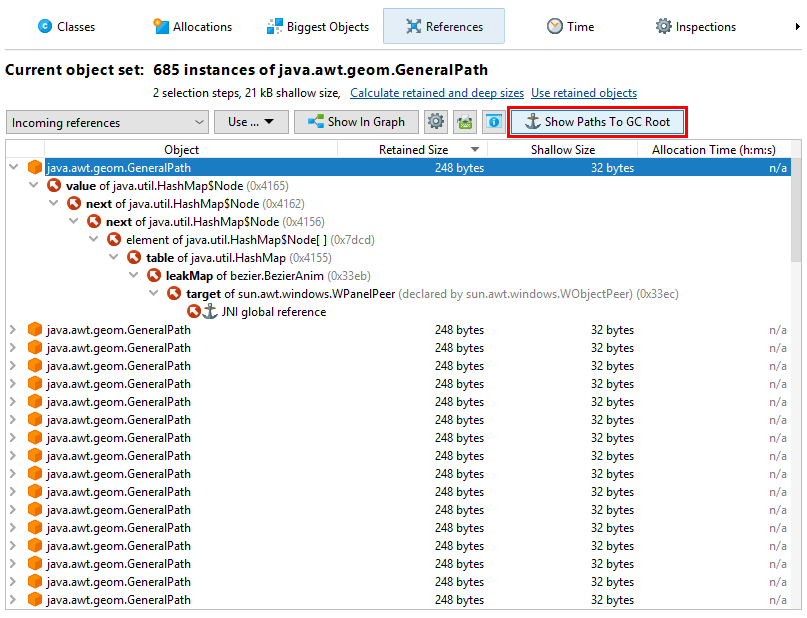The image size is (807, 618).
Task: Click Show In Graph button
Action: (x=356, y=122)
